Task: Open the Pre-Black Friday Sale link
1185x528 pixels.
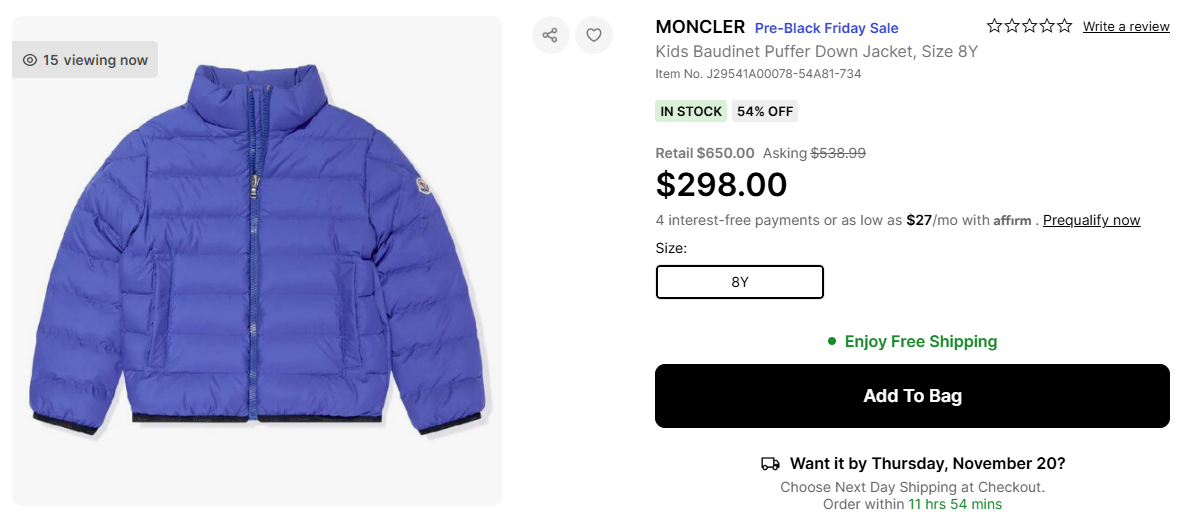Action: tap(826, 28)
